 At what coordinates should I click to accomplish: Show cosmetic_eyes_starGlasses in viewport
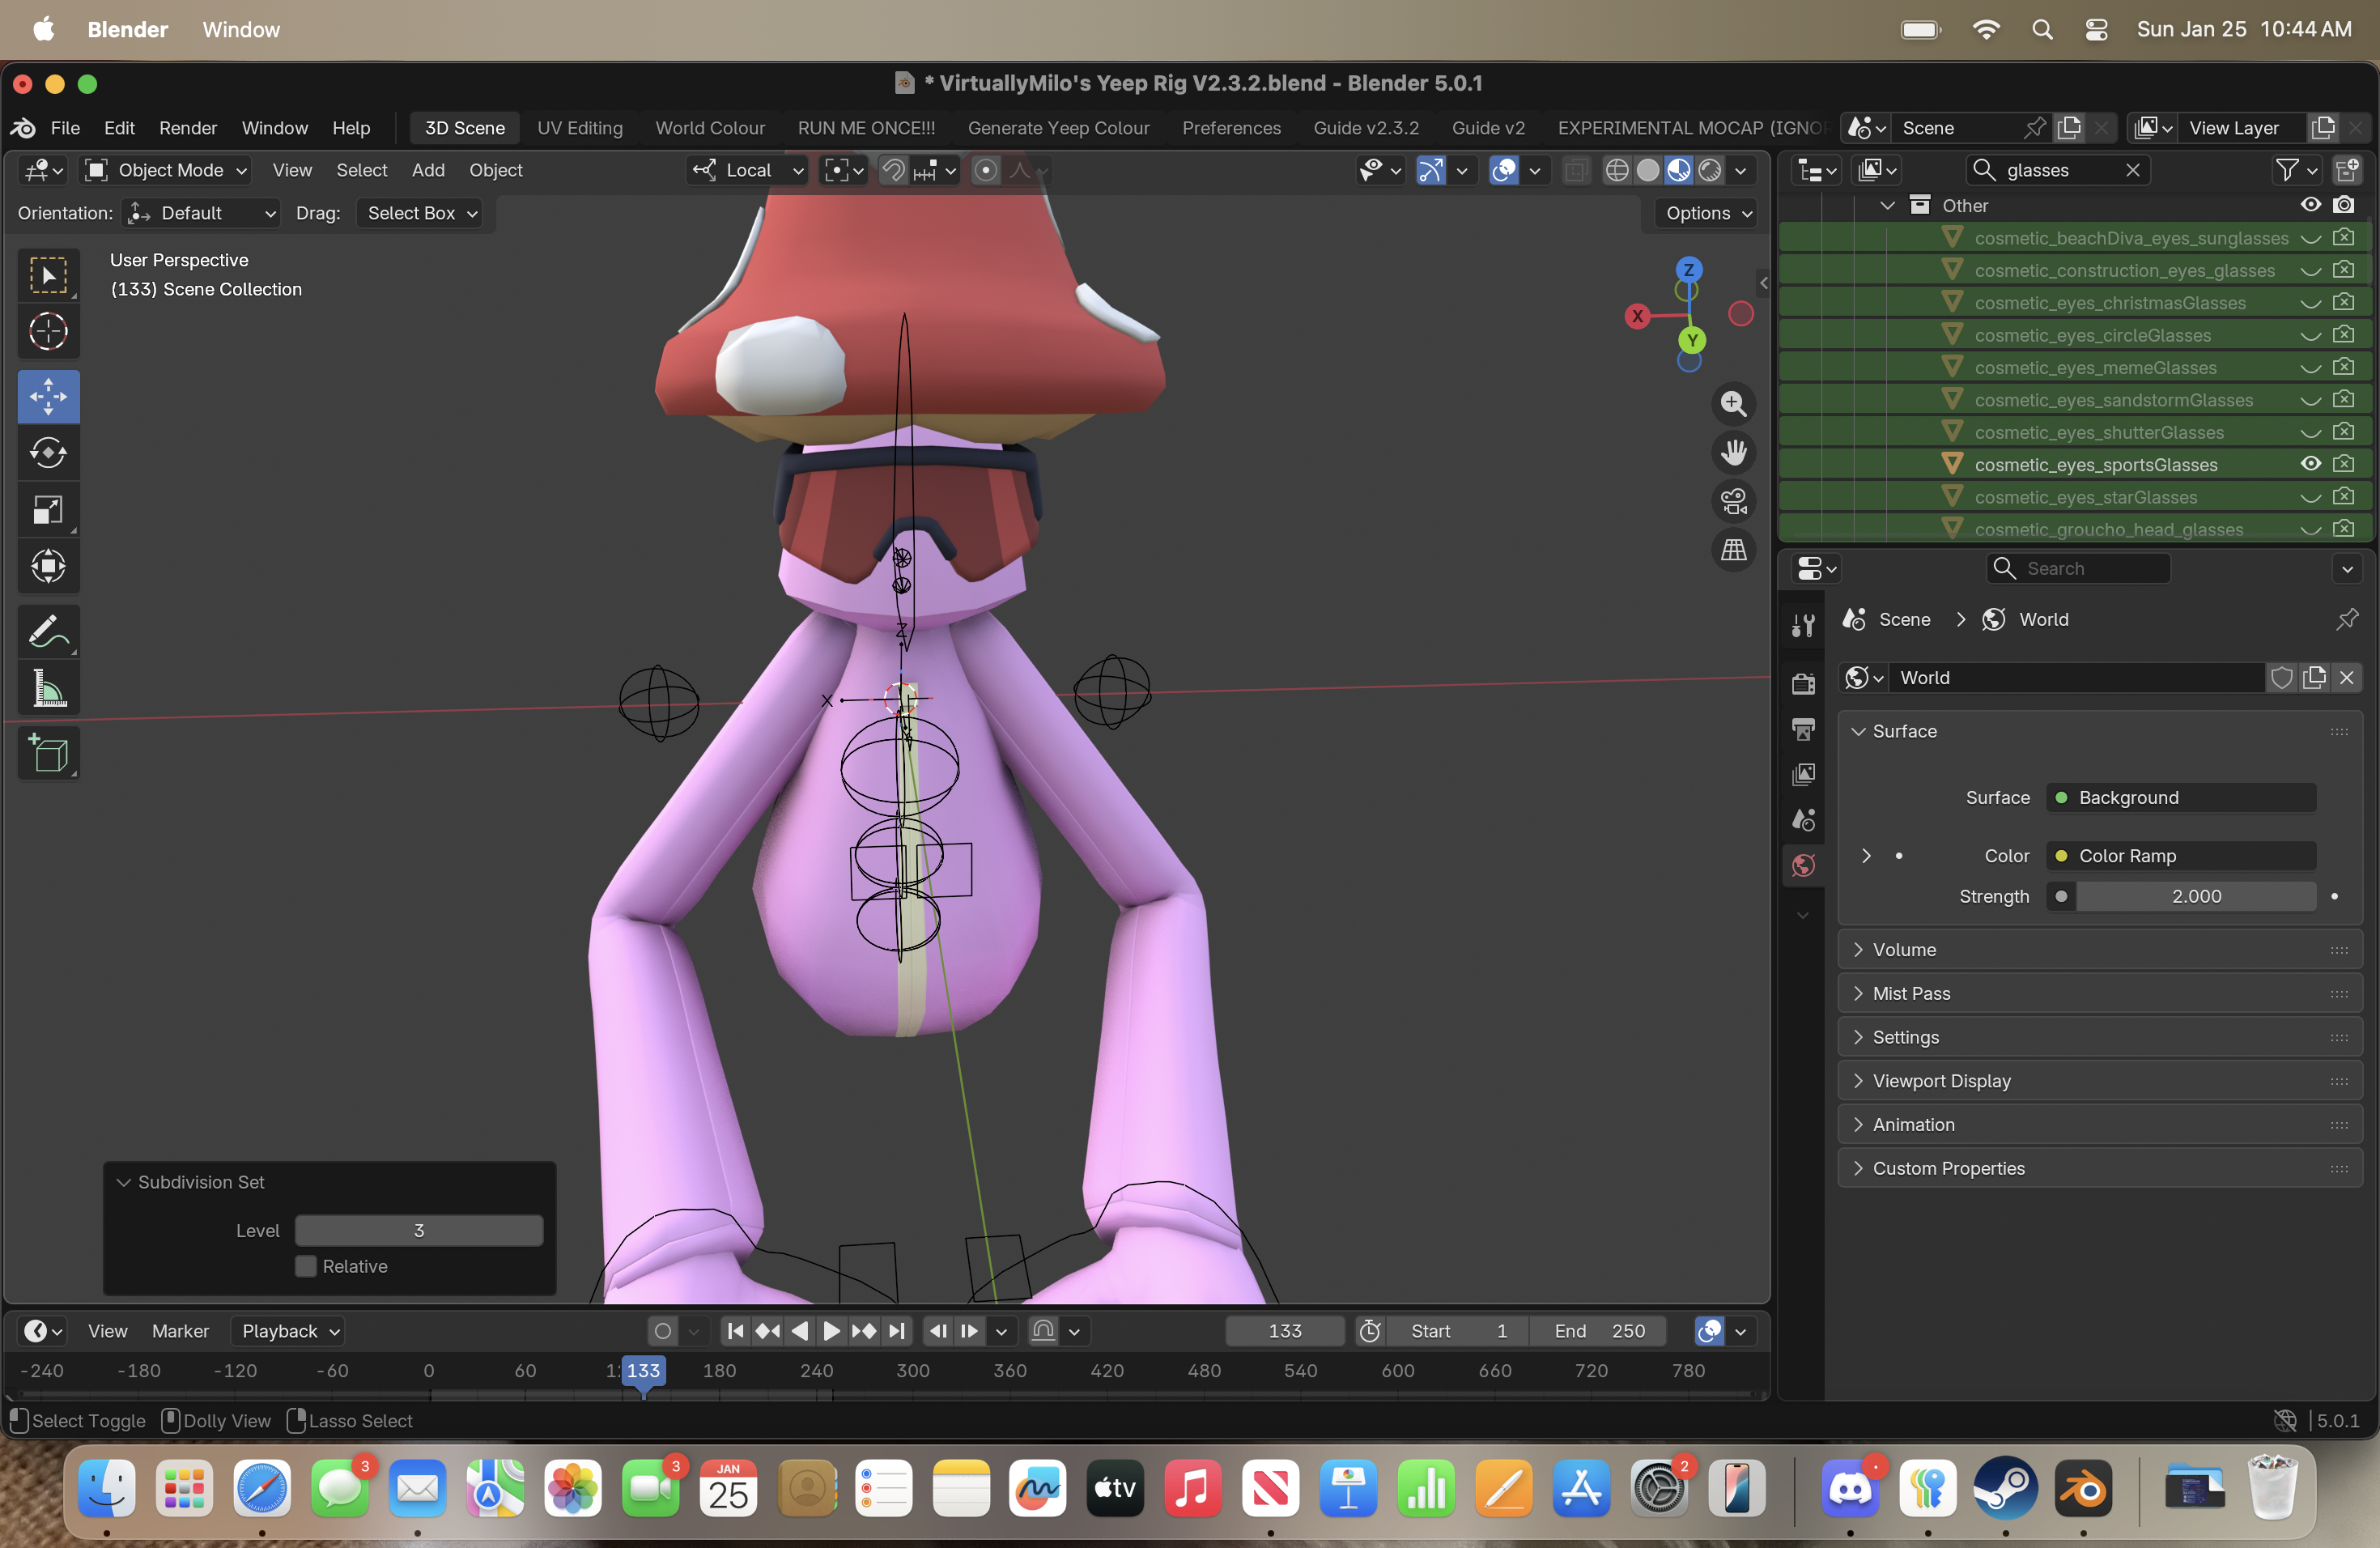[2310, 497]
